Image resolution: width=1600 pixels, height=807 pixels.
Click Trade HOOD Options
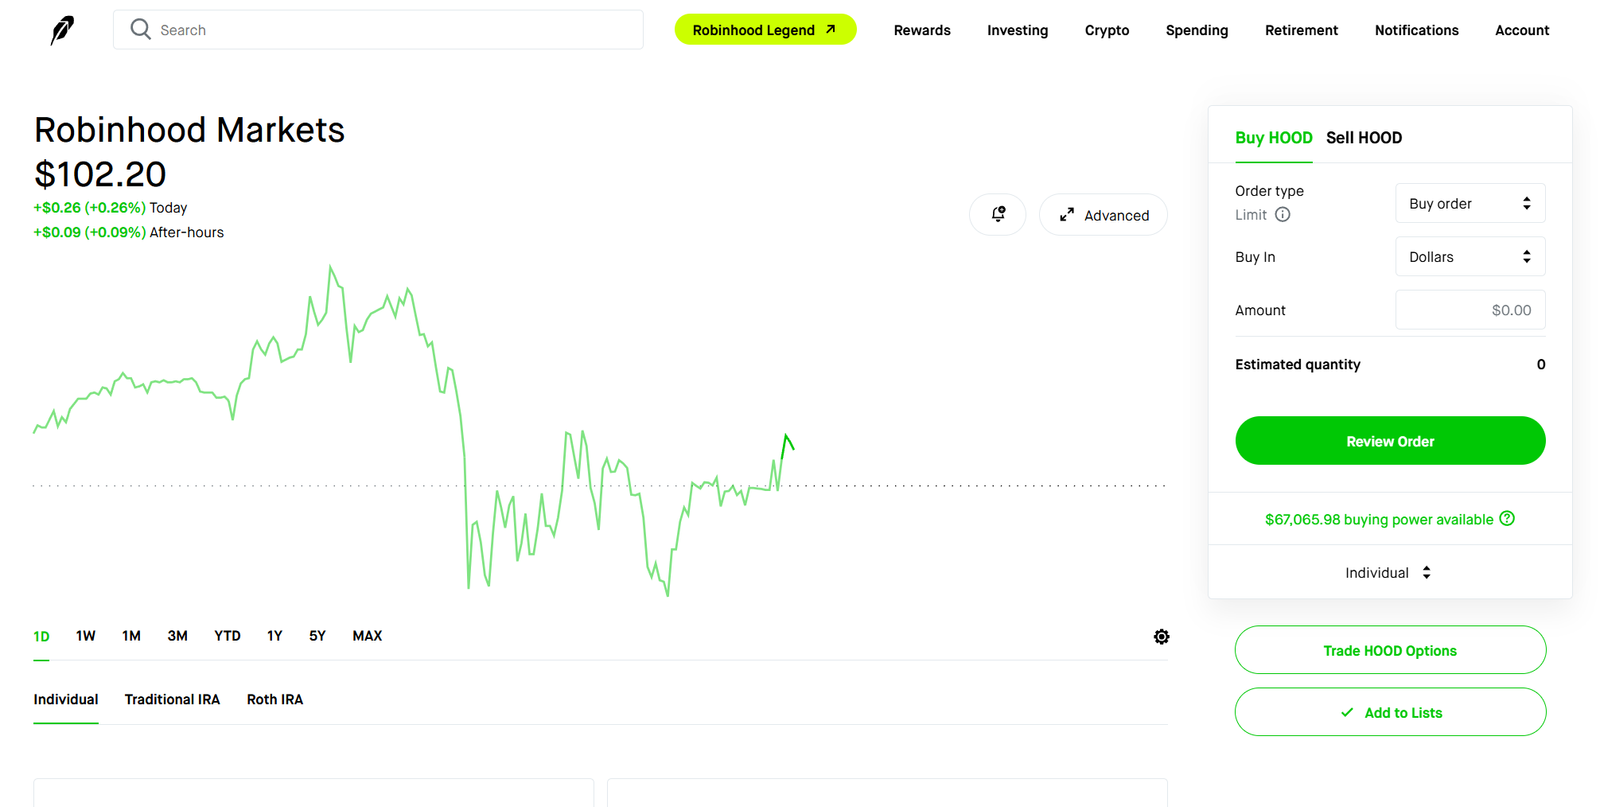(1390, 650)
